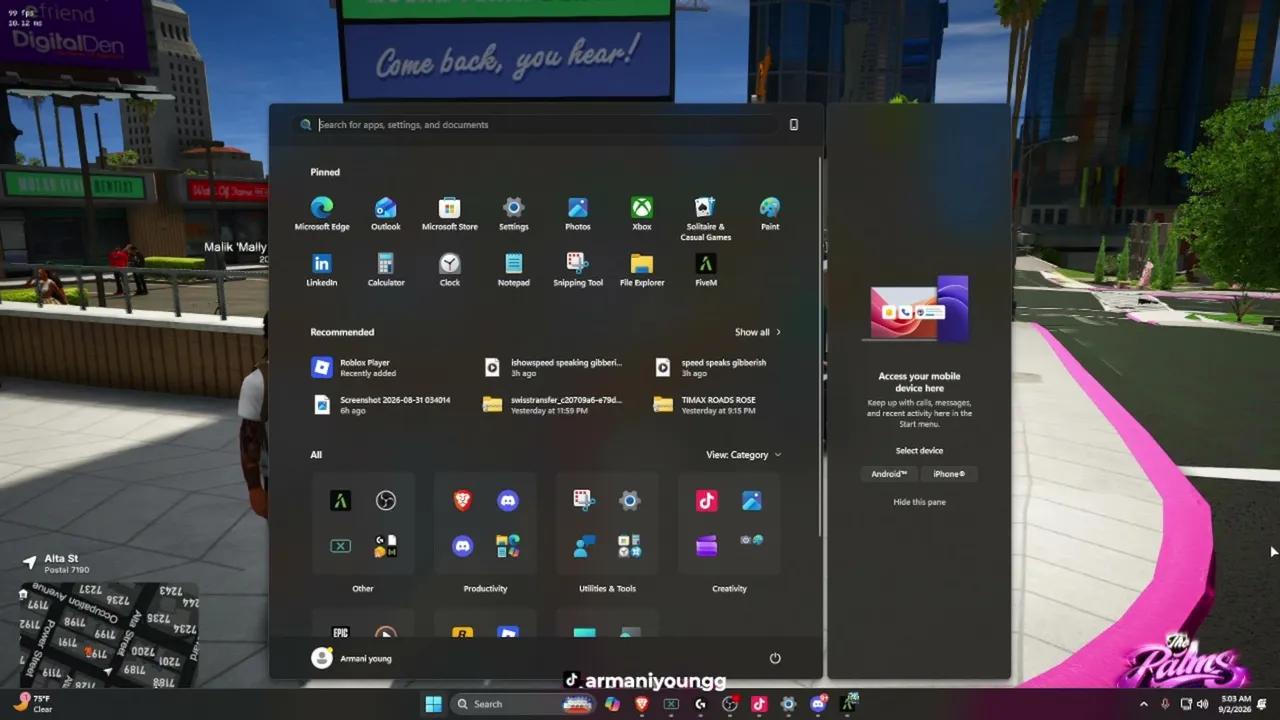The height and width of the screenshot is (720, 1280).
Task: Open TikTok from the taskbar
Action: (759, 704)
